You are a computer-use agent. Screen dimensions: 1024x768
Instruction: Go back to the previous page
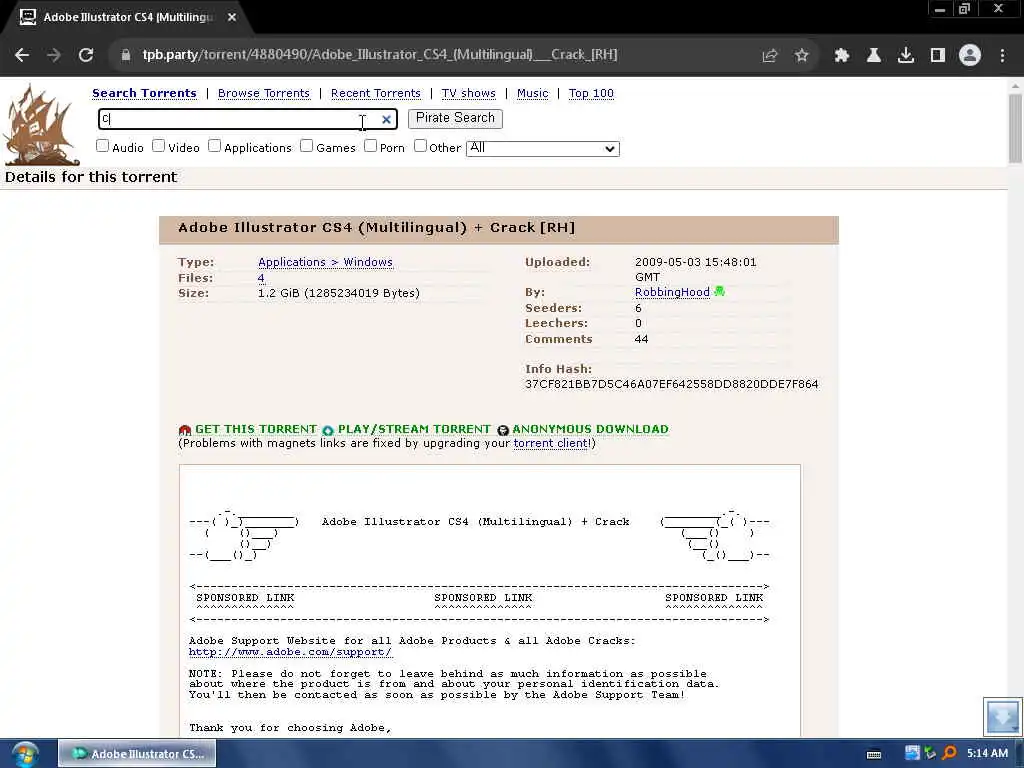coord(22,56)
